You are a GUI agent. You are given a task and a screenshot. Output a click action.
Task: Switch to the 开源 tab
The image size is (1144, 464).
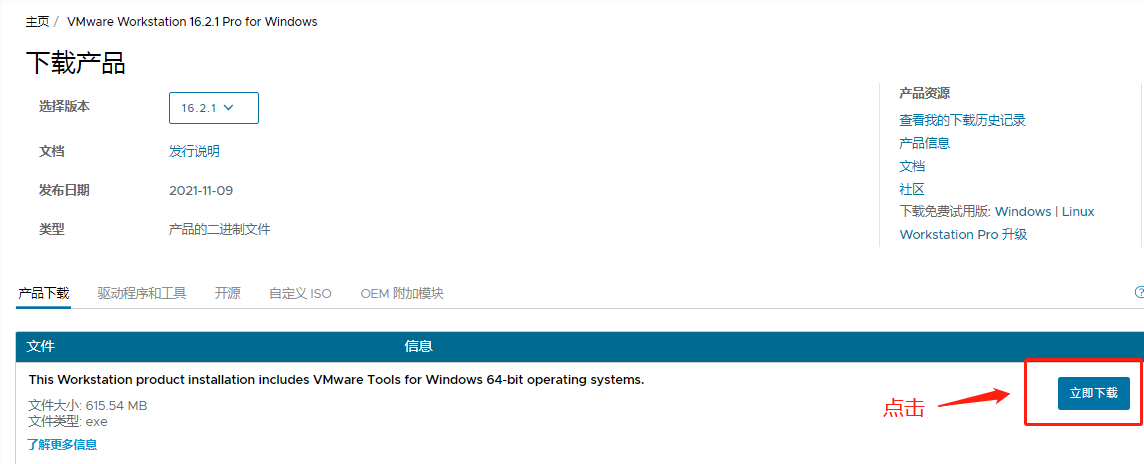pyautogui.click(x=228, y=293)
